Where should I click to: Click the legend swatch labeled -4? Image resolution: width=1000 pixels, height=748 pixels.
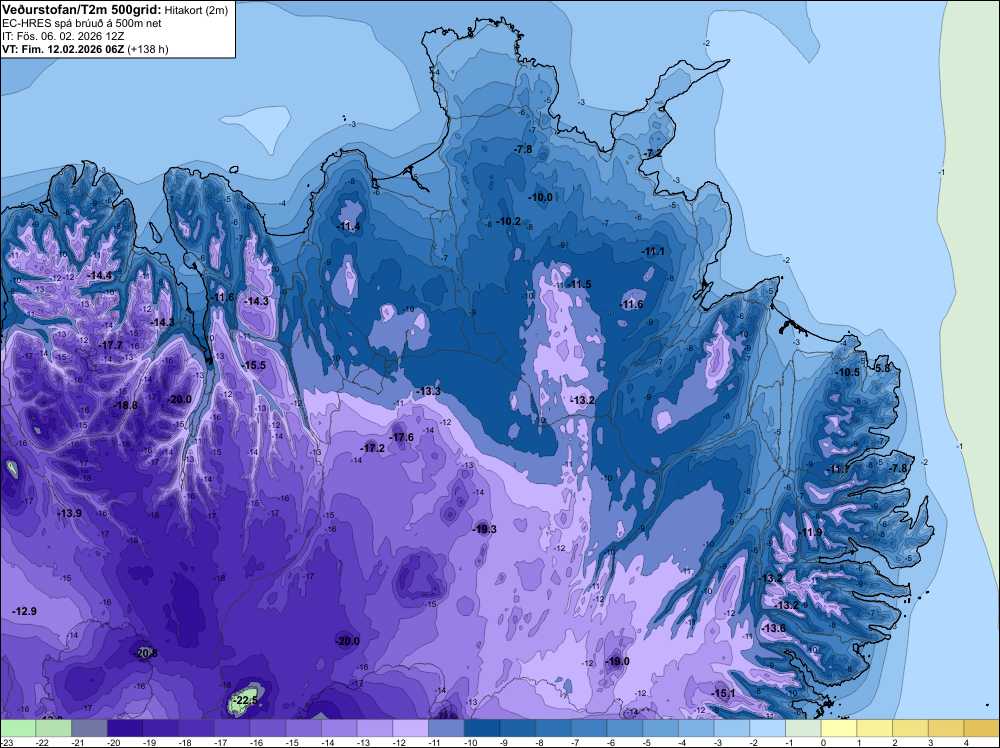pos(696,728)
